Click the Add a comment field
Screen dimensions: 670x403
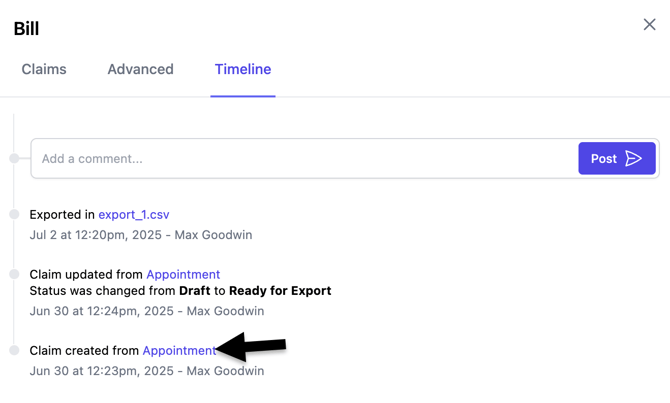tap(300, 158)
